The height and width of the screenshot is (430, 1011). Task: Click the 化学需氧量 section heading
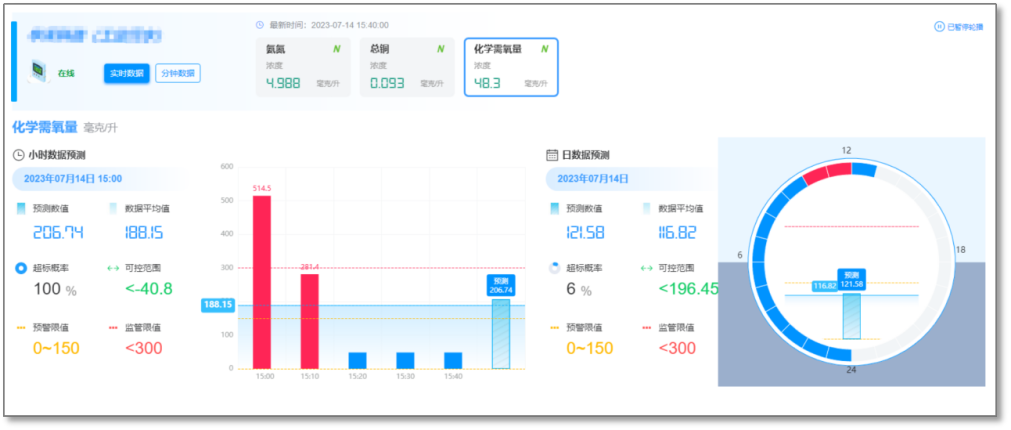pos(45,127)
